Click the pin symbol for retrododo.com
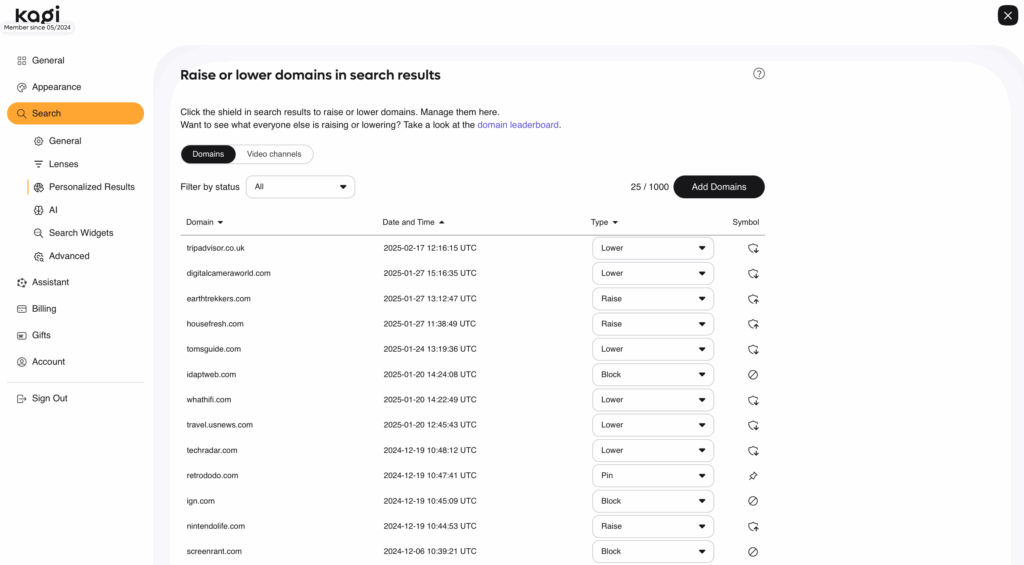This screenshot has height=565, width=1024. (753, 476)
